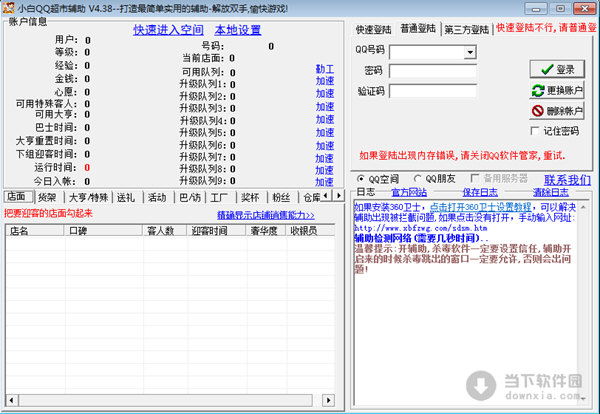Switch to the 快速登陆 tab
600x414 pixels.
pyautogui.click(x=373, y=29)
